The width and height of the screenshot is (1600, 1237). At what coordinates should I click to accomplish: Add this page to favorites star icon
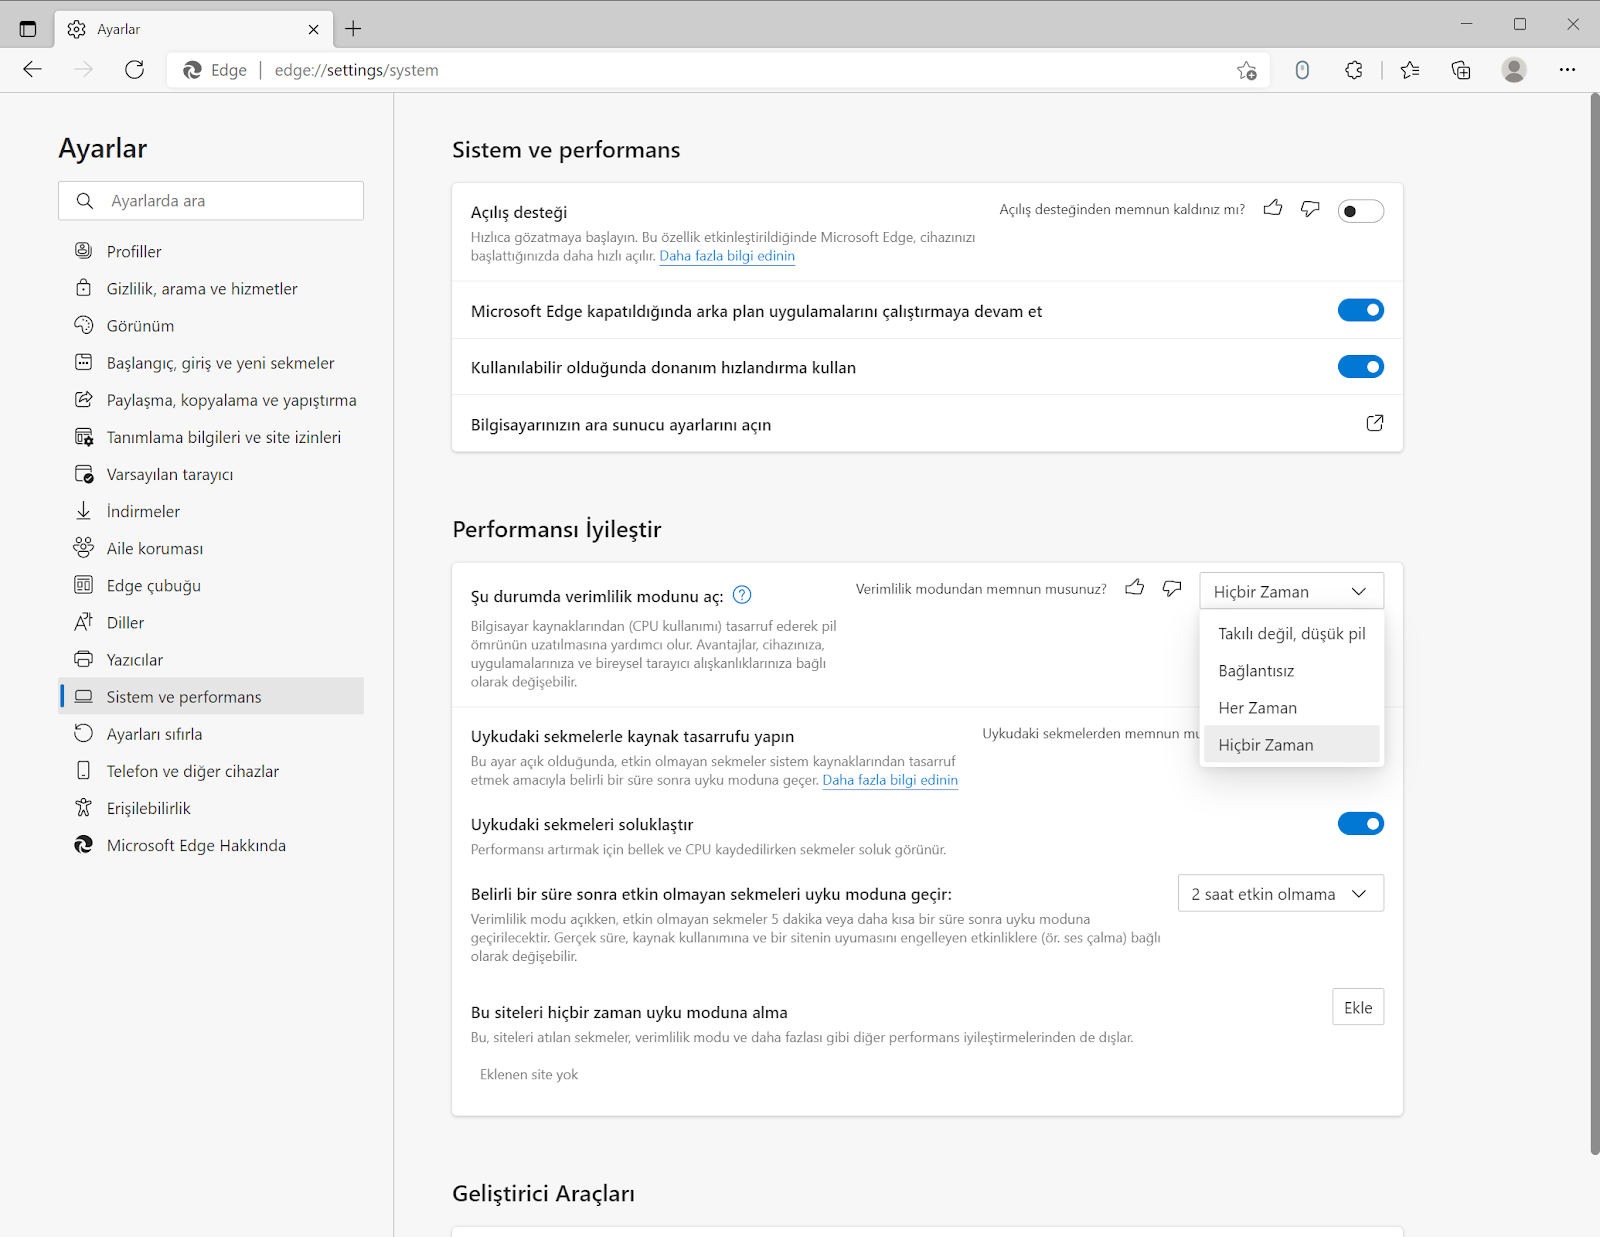tap(1246, 70)
